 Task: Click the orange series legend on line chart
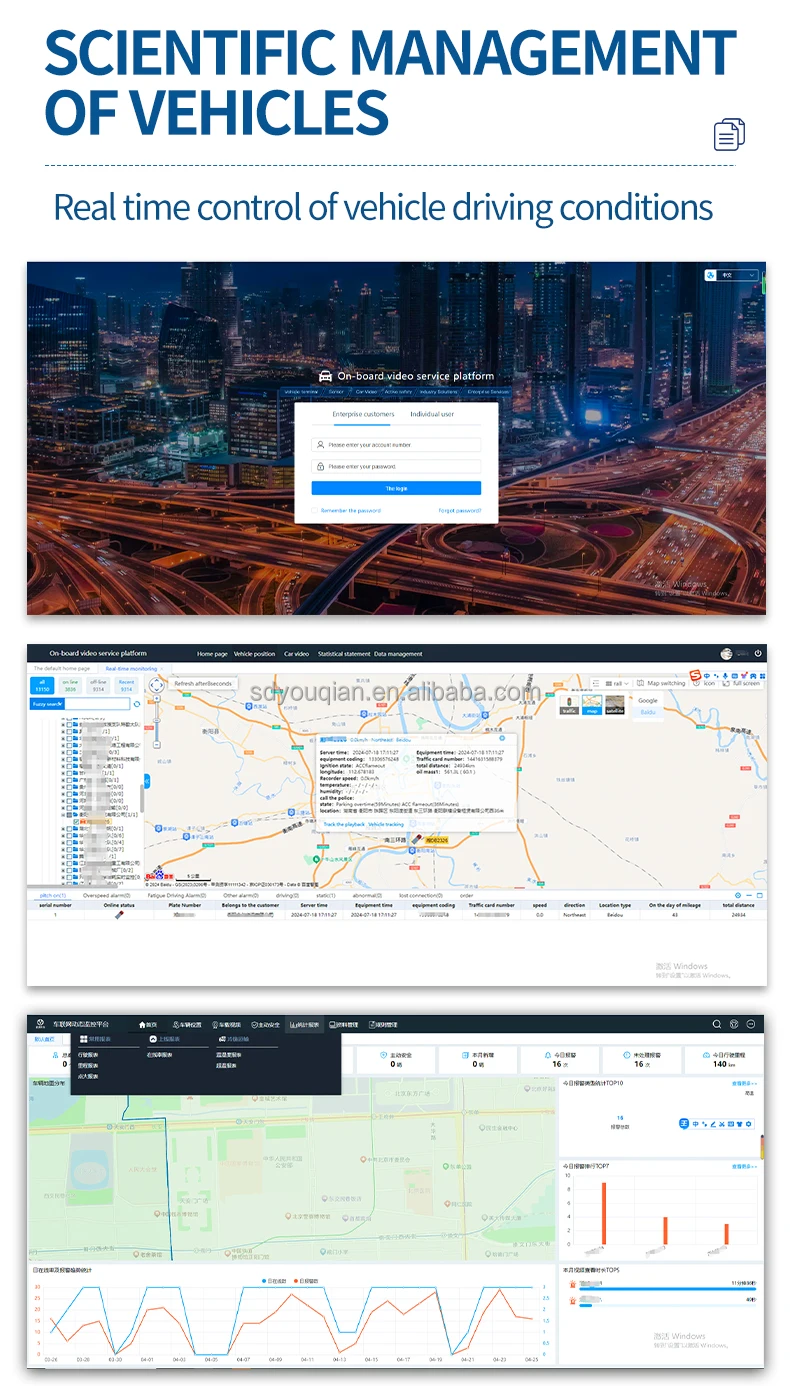pos(306,1280)
